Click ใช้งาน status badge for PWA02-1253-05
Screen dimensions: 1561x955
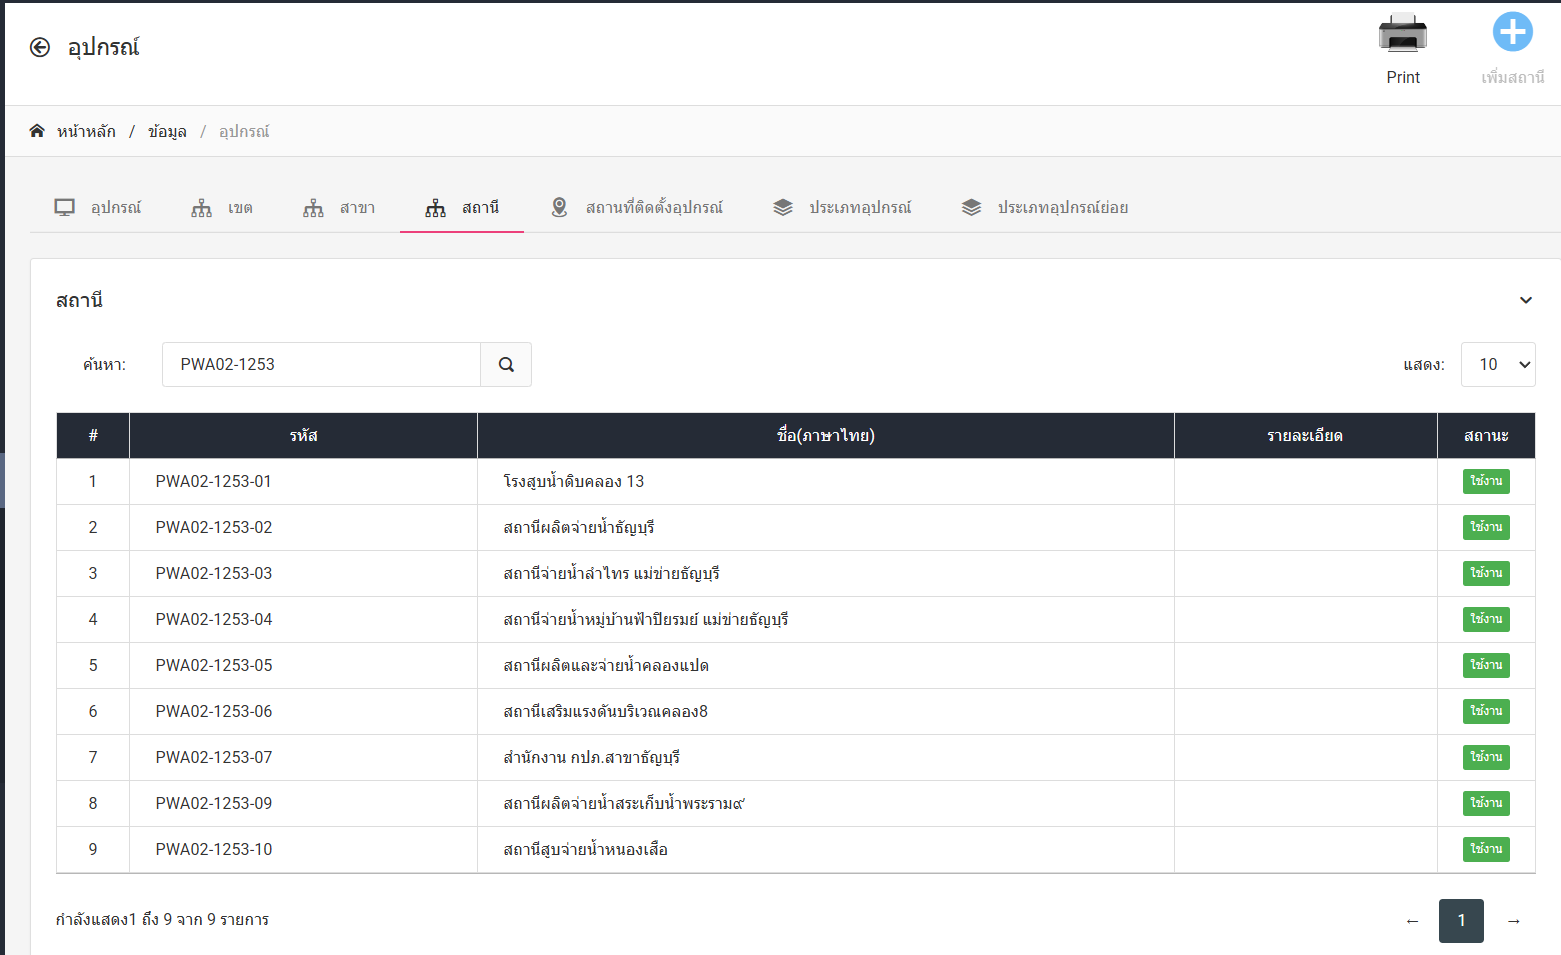(x=1486, y=665)
